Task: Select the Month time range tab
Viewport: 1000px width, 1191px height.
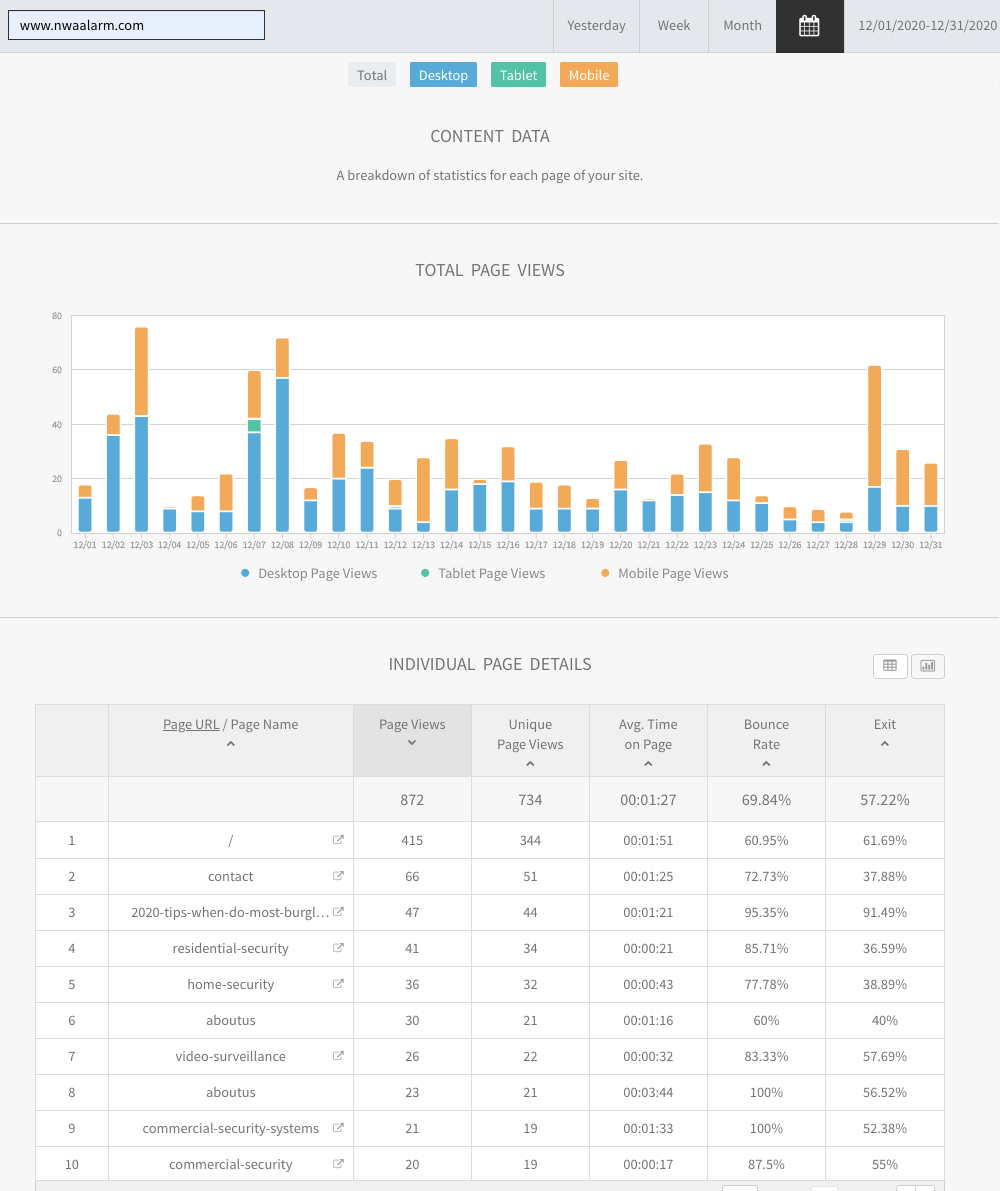Action: [743, 26]
